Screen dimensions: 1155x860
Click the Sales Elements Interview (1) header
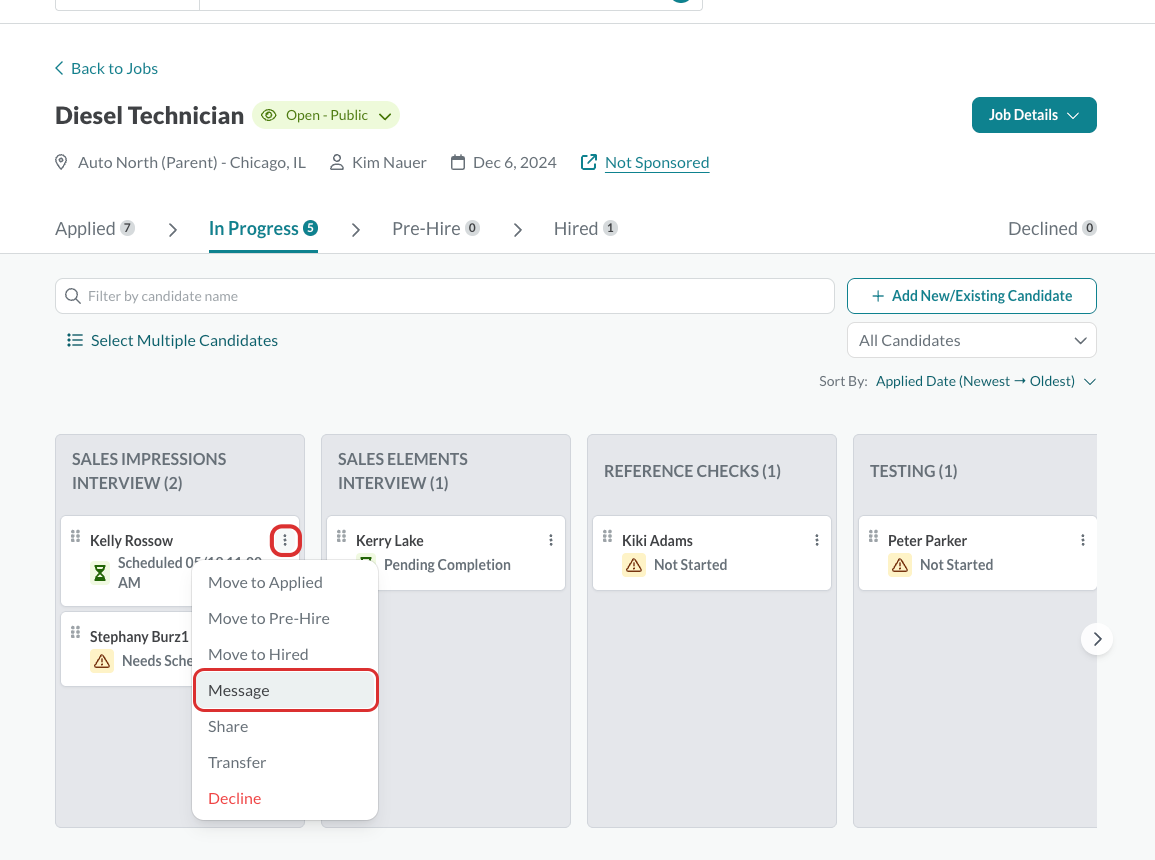[x=403, y=471]
